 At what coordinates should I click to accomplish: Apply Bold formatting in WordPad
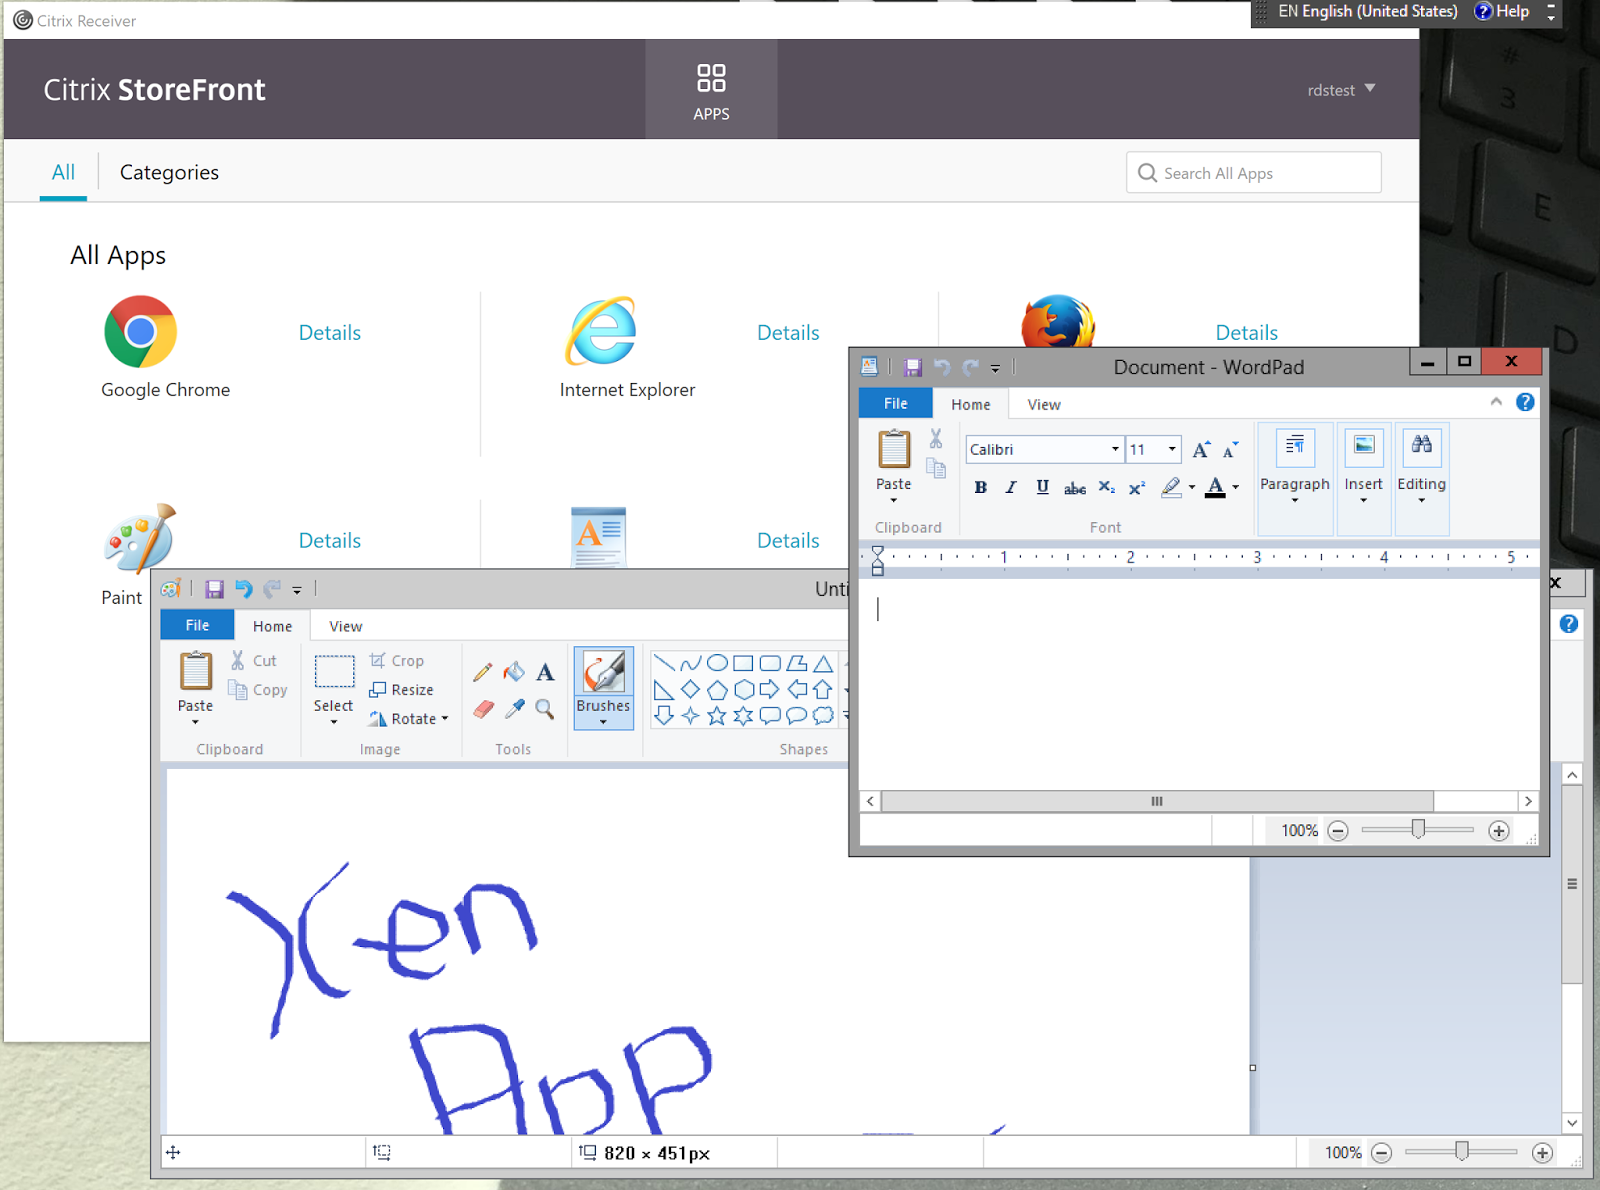981,488
